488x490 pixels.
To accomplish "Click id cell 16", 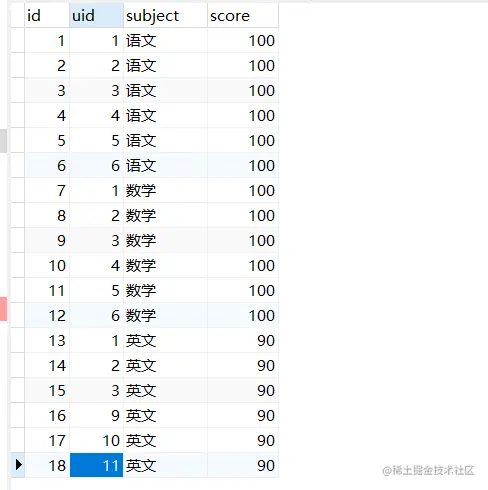I will point(47,415).
